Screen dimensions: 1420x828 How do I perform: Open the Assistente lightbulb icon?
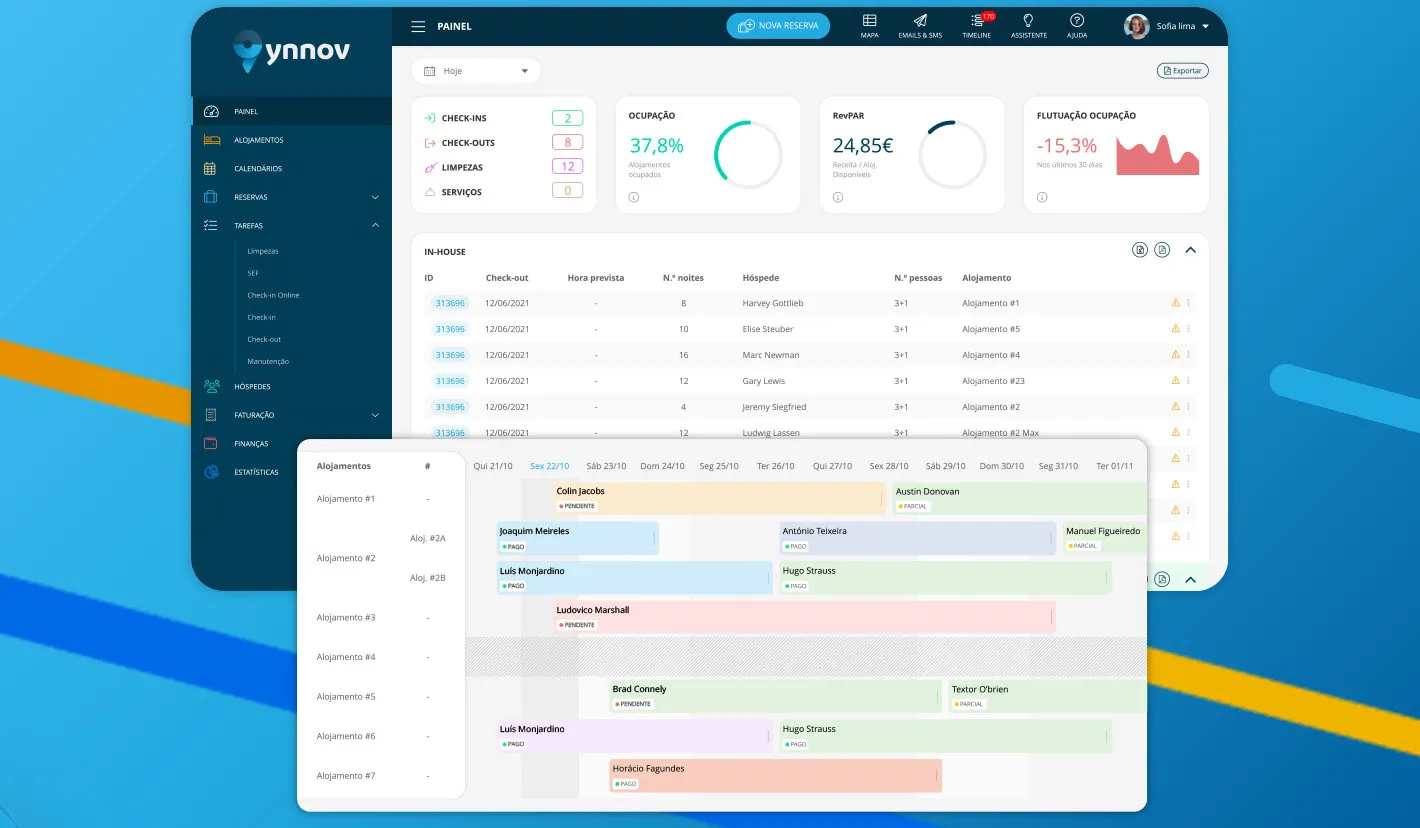pyautogui.click(x=1029, y=26)
